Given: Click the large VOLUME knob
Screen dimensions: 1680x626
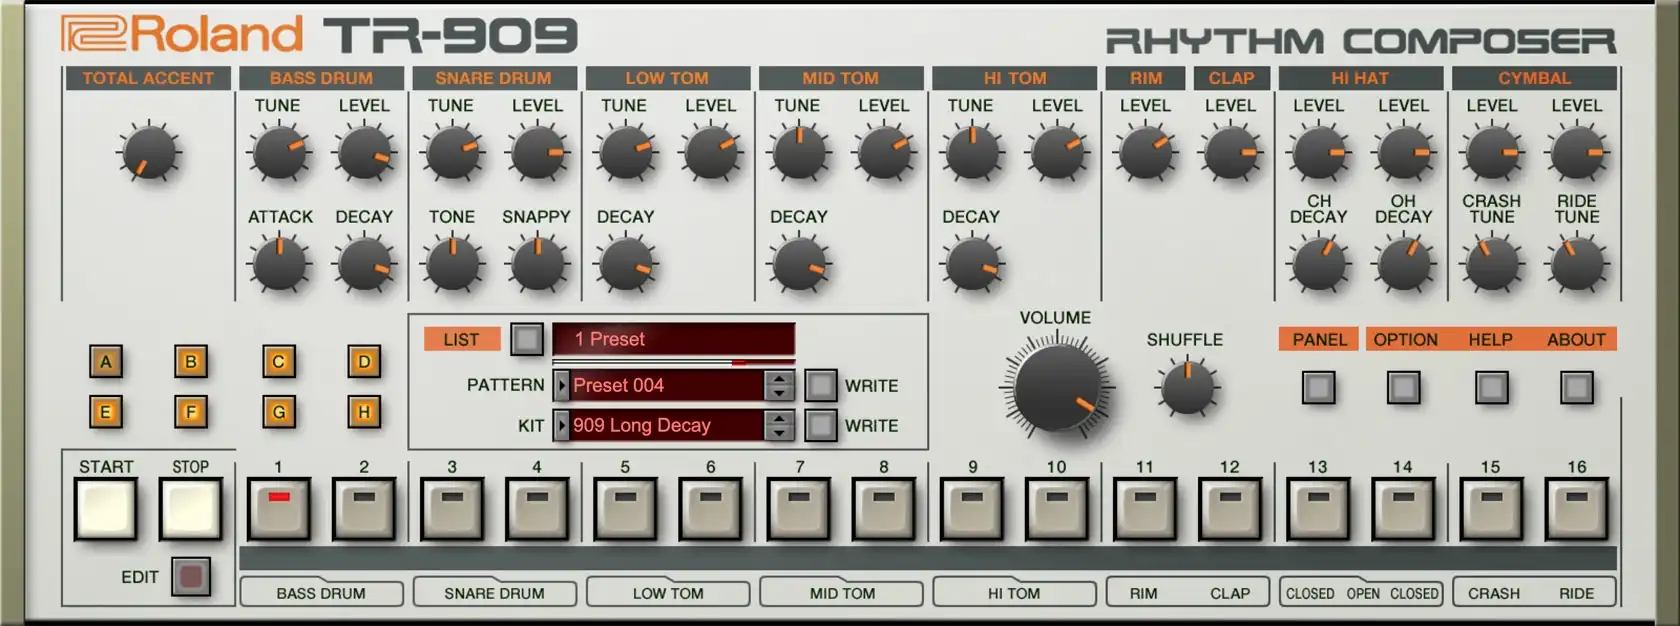Looking at the screenshot, I should coord(1056,387).
